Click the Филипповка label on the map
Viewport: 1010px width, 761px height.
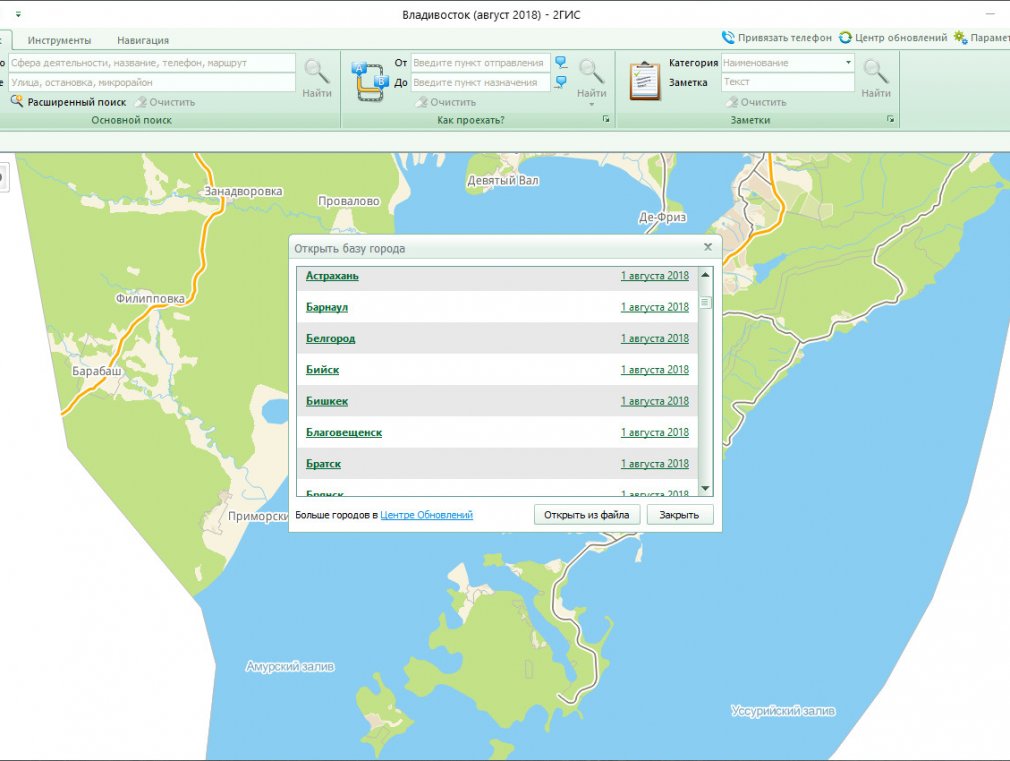(x=150, y=298)
